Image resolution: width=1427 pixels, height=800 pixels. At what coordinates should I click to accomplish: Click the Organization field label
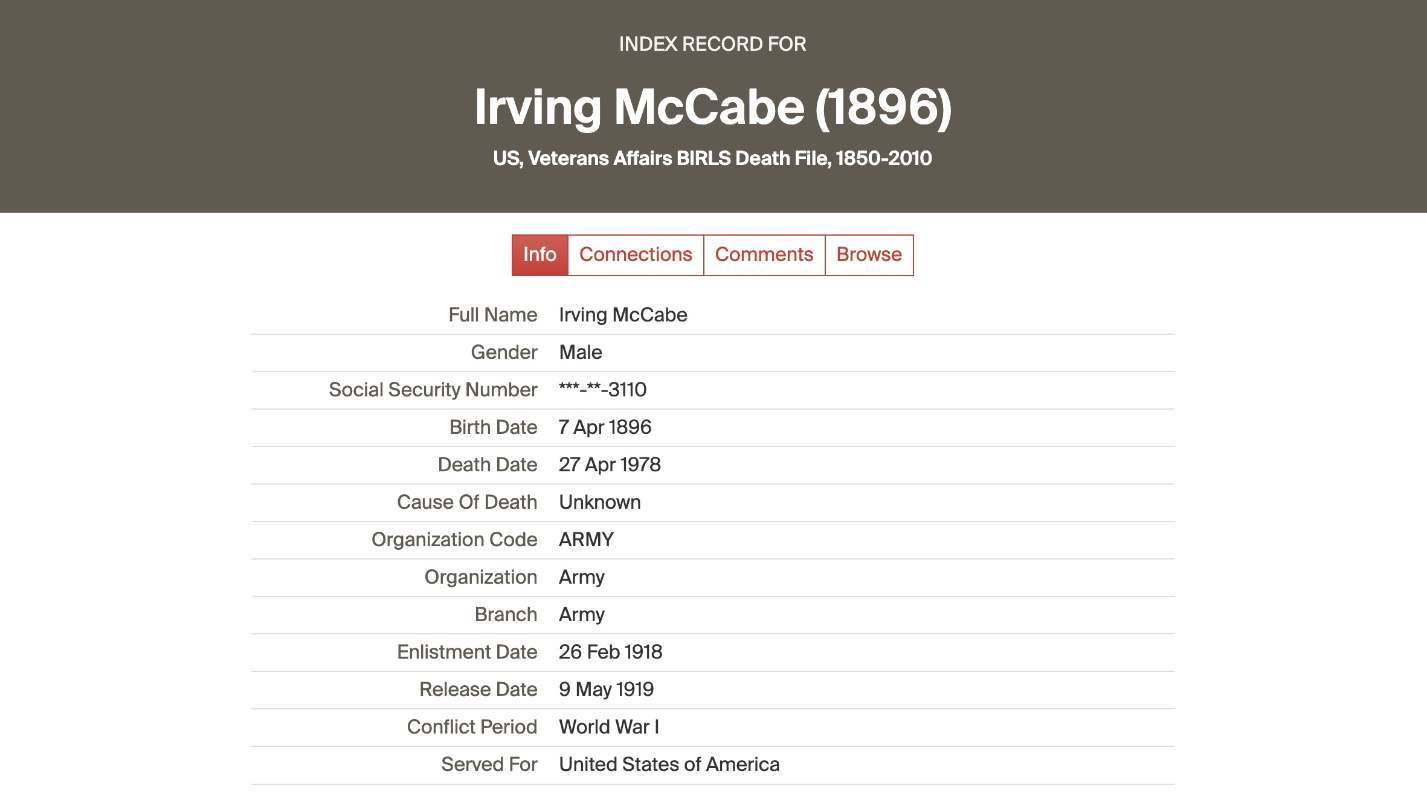pyautogui.click(x=481, y=577)
